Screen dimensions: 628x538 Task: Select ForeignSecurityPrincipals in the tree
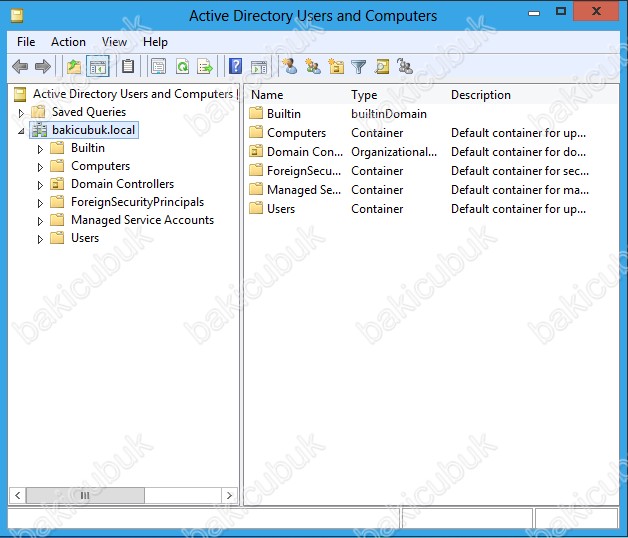[x=137, y=202]
